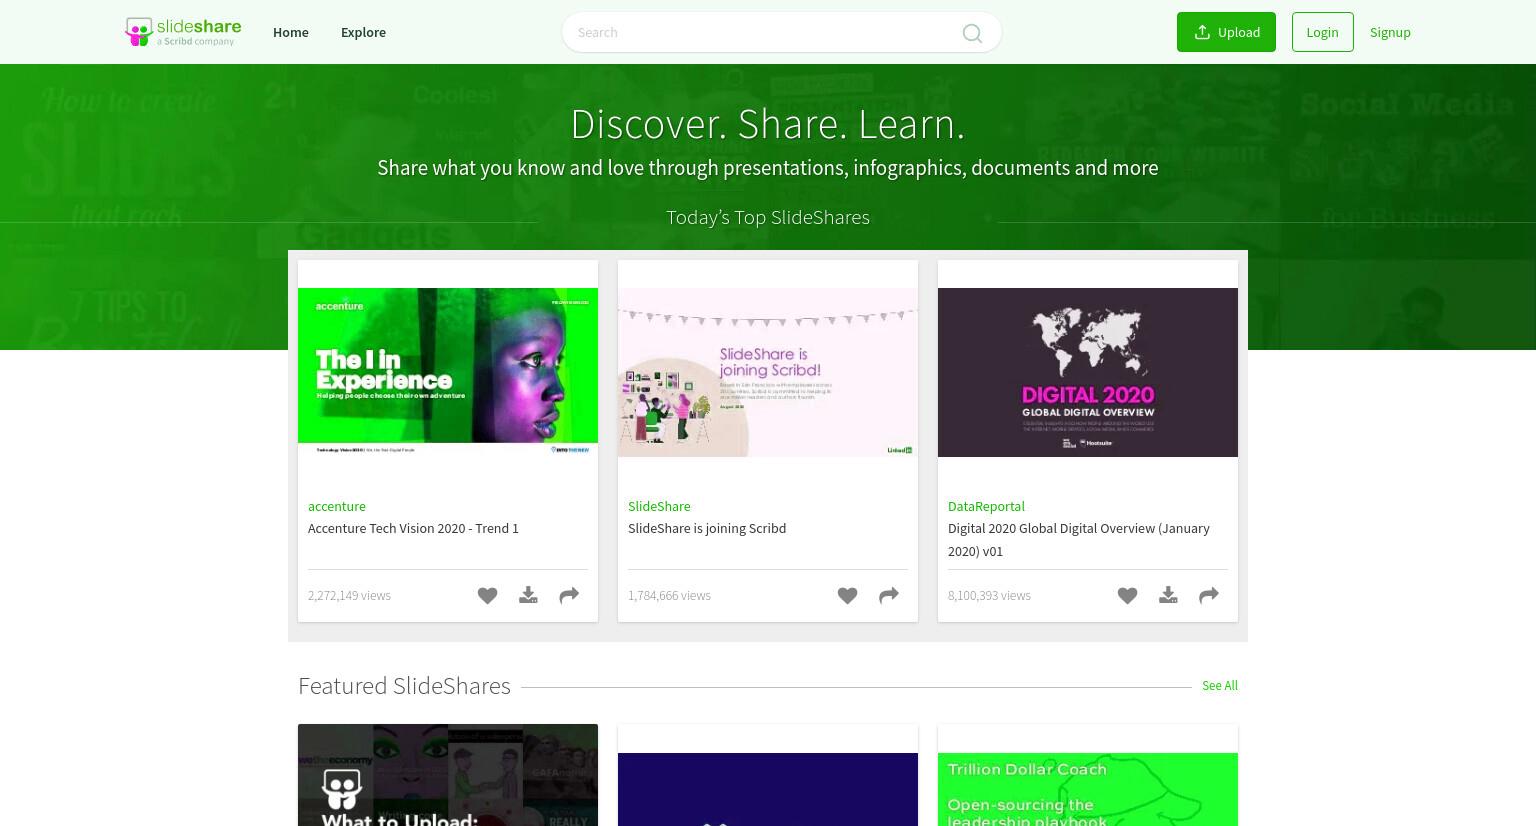Open the Trillion Dollar Coach featured thumbnail
Screen dimensions: 1536x826
click(1088, 789)
